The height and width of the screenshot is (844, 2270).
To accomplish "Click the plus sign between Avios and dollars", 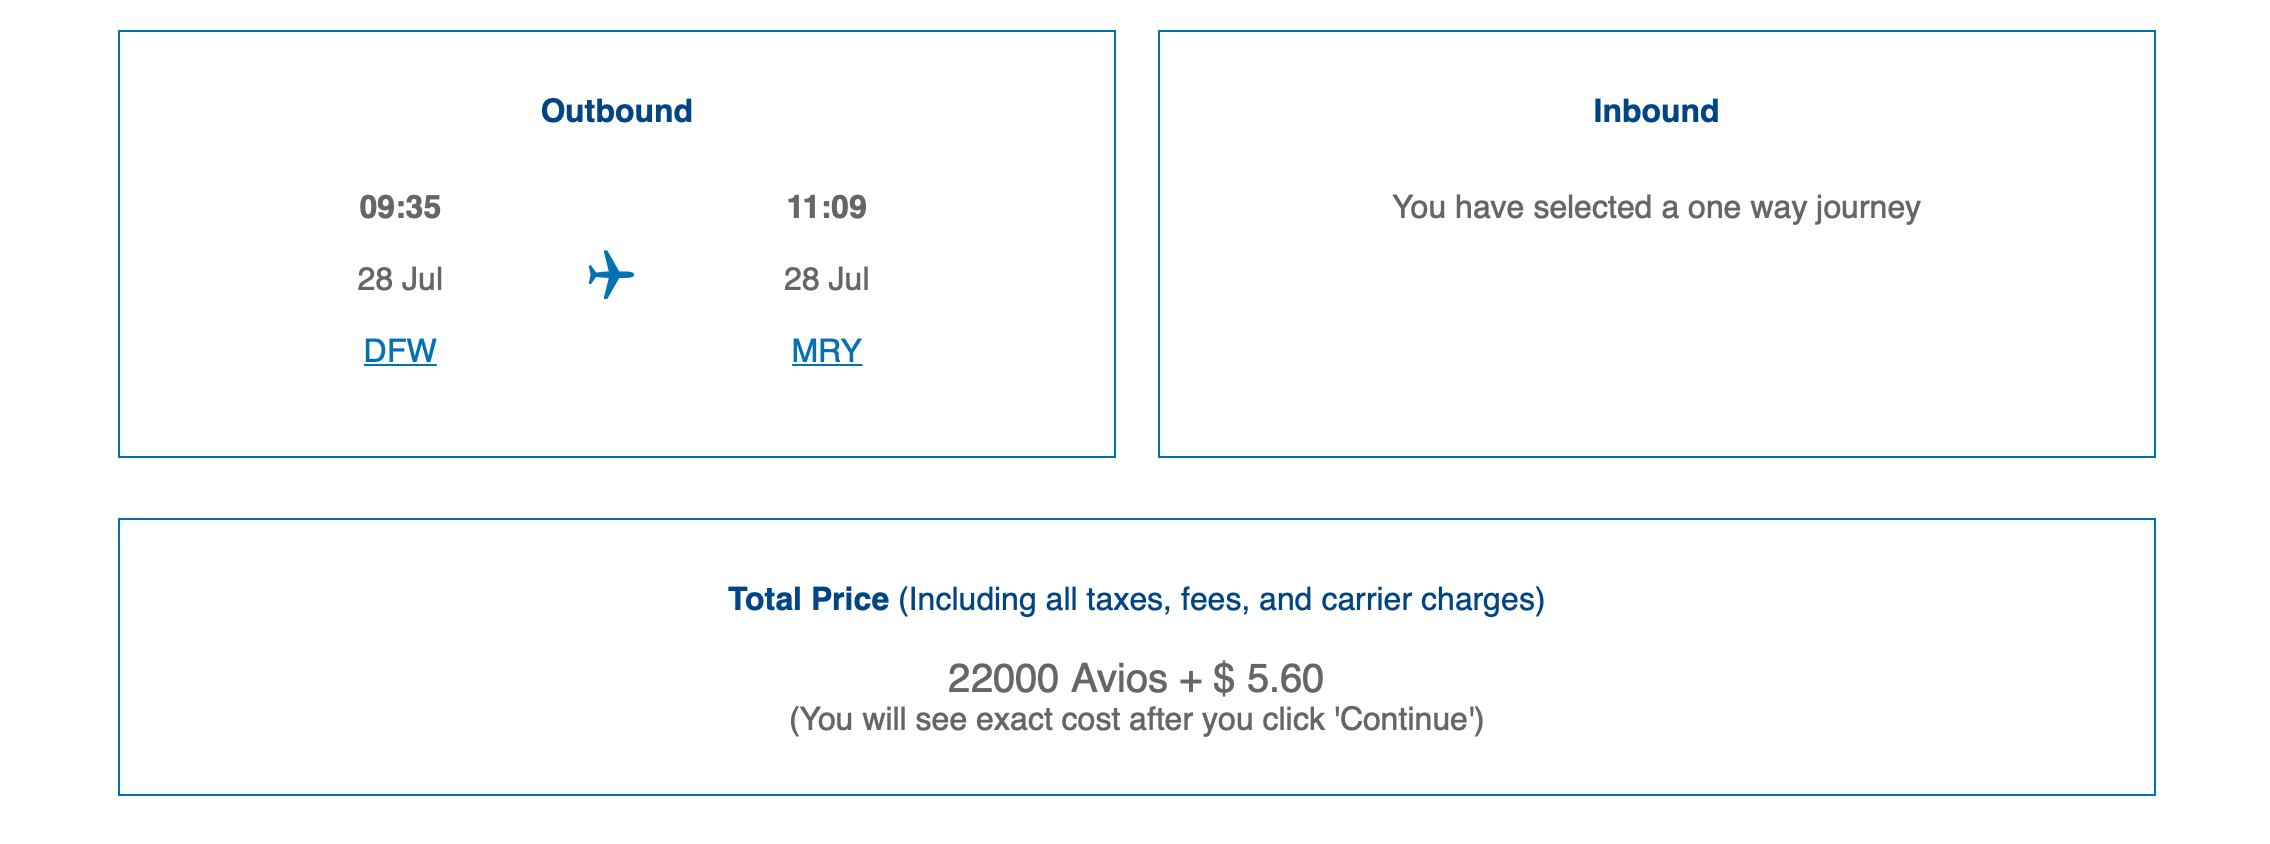I will tap(1190, 680).
